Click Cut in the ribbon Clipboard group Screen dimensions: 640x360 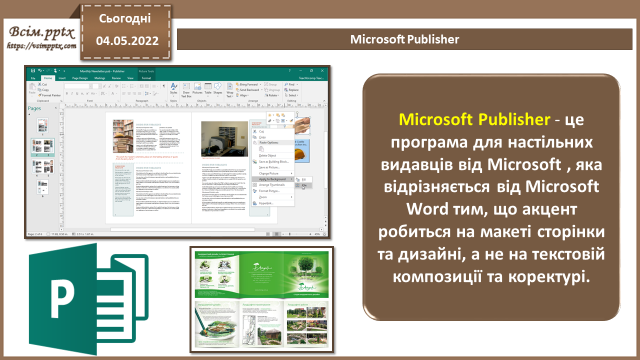pyautogui.click(x=43, y=84)
